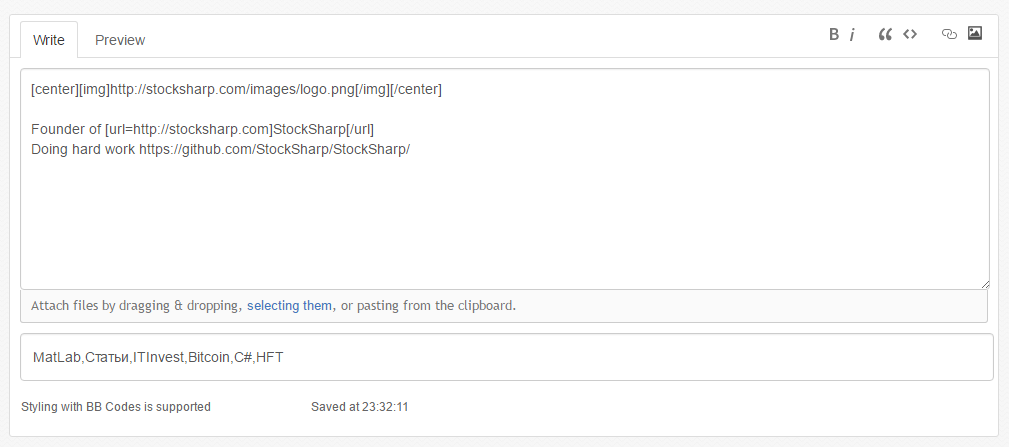Viewport: 1009px width, 447px height.
Task: Place cursor on the github.com URL line
Action: pyautogui.click(x=220, y=149)
